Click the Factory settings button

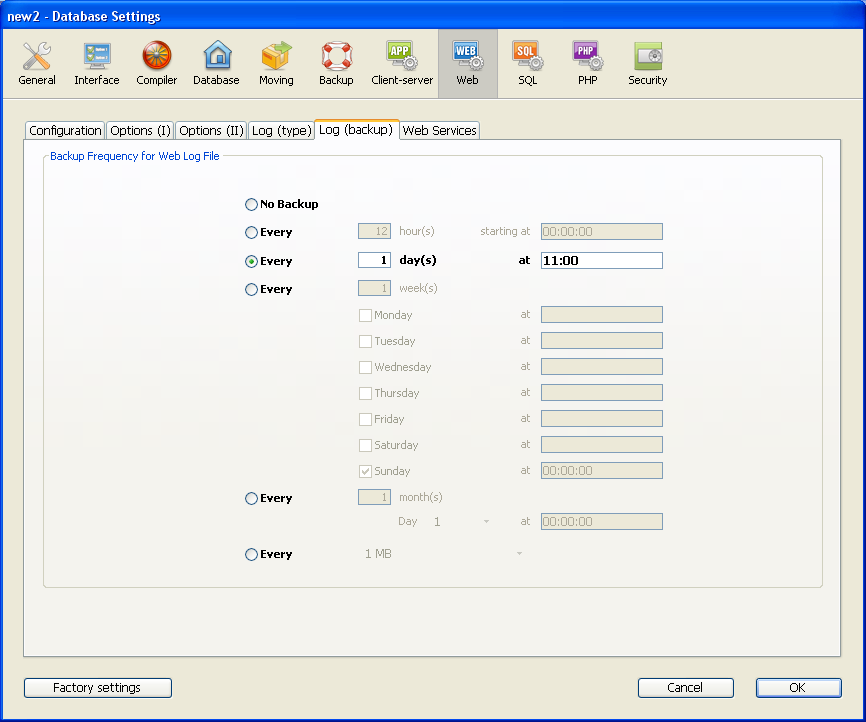[x=97, y=688]
